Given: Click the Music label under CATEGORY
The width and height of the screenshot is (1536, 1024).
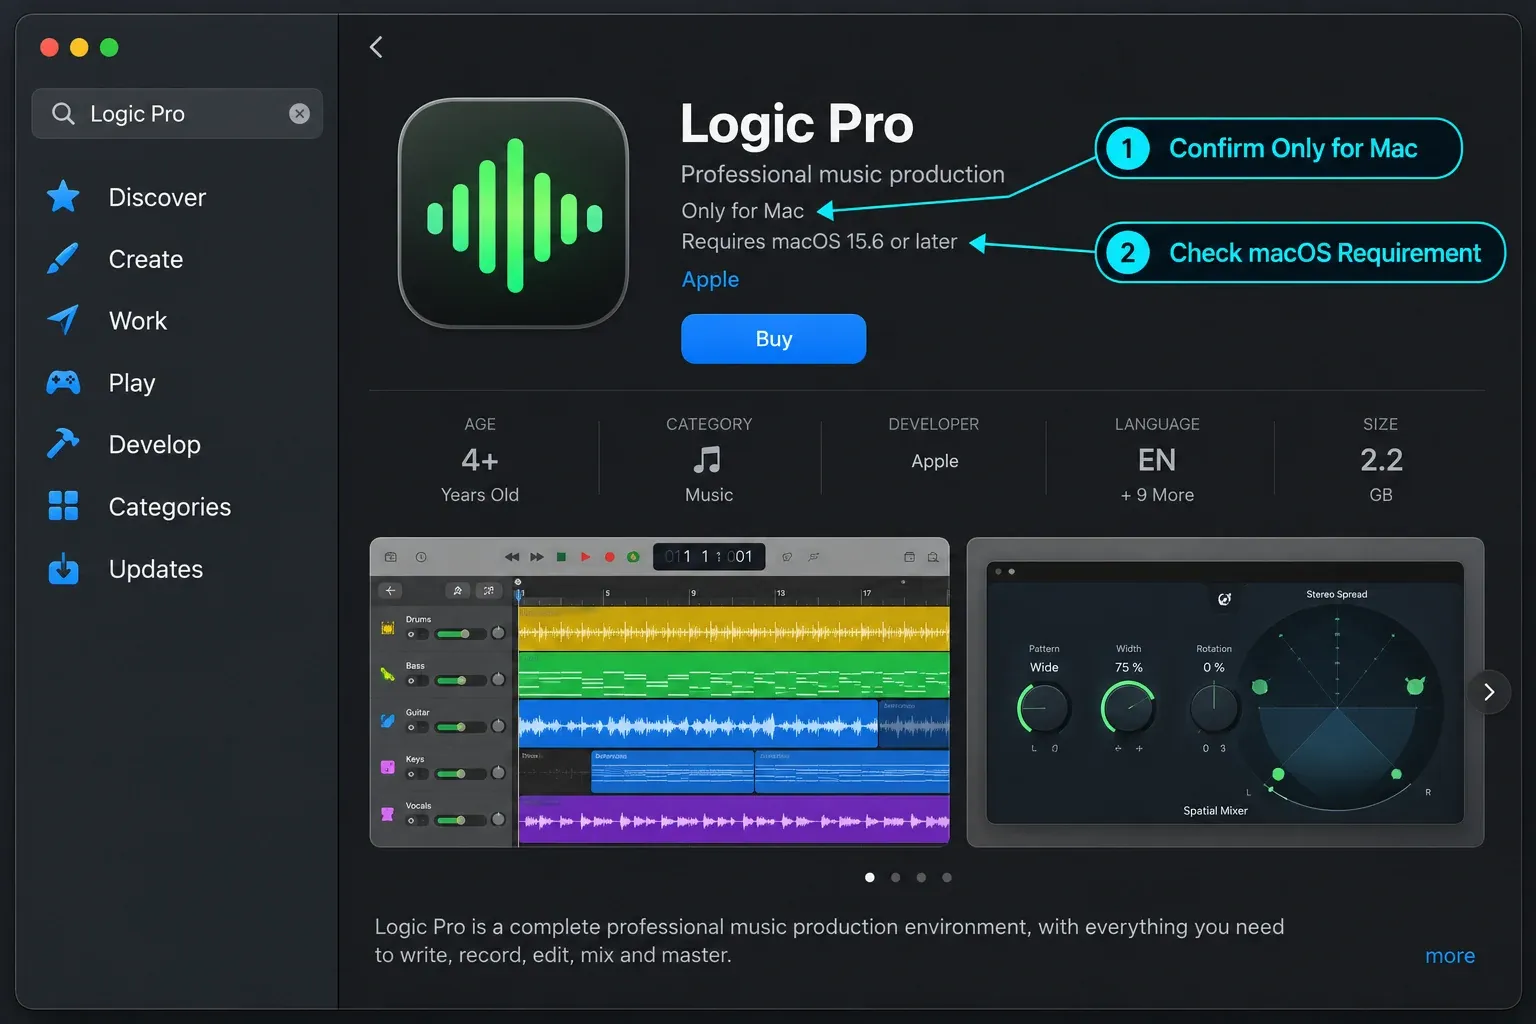Looking at the screenshot, I should coord(709,495).
